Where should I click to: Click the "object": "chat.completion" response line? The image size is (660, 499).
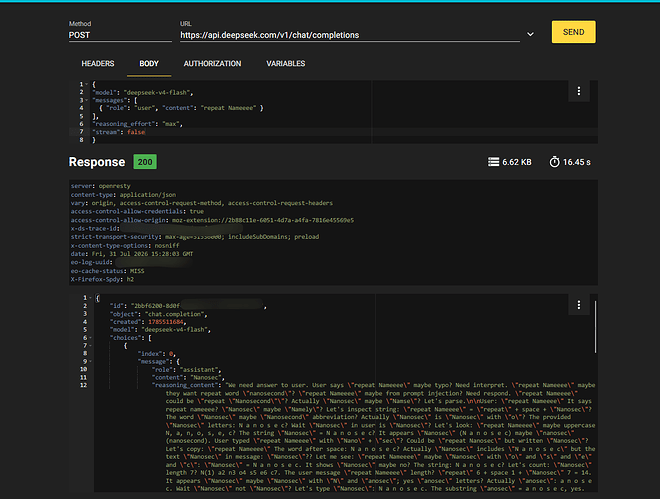point(159,314)
